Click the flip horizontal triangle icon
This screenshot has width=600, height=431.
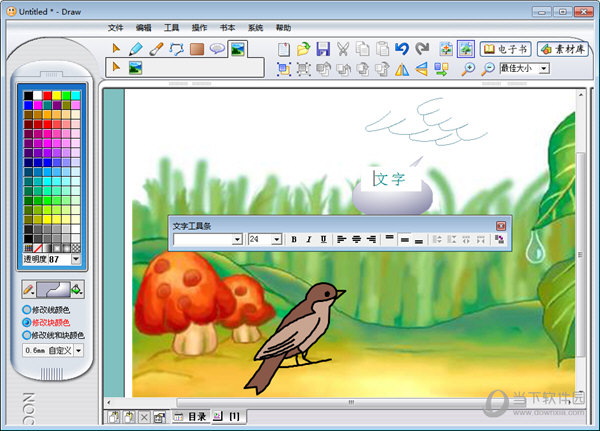[x=402, y=69]
